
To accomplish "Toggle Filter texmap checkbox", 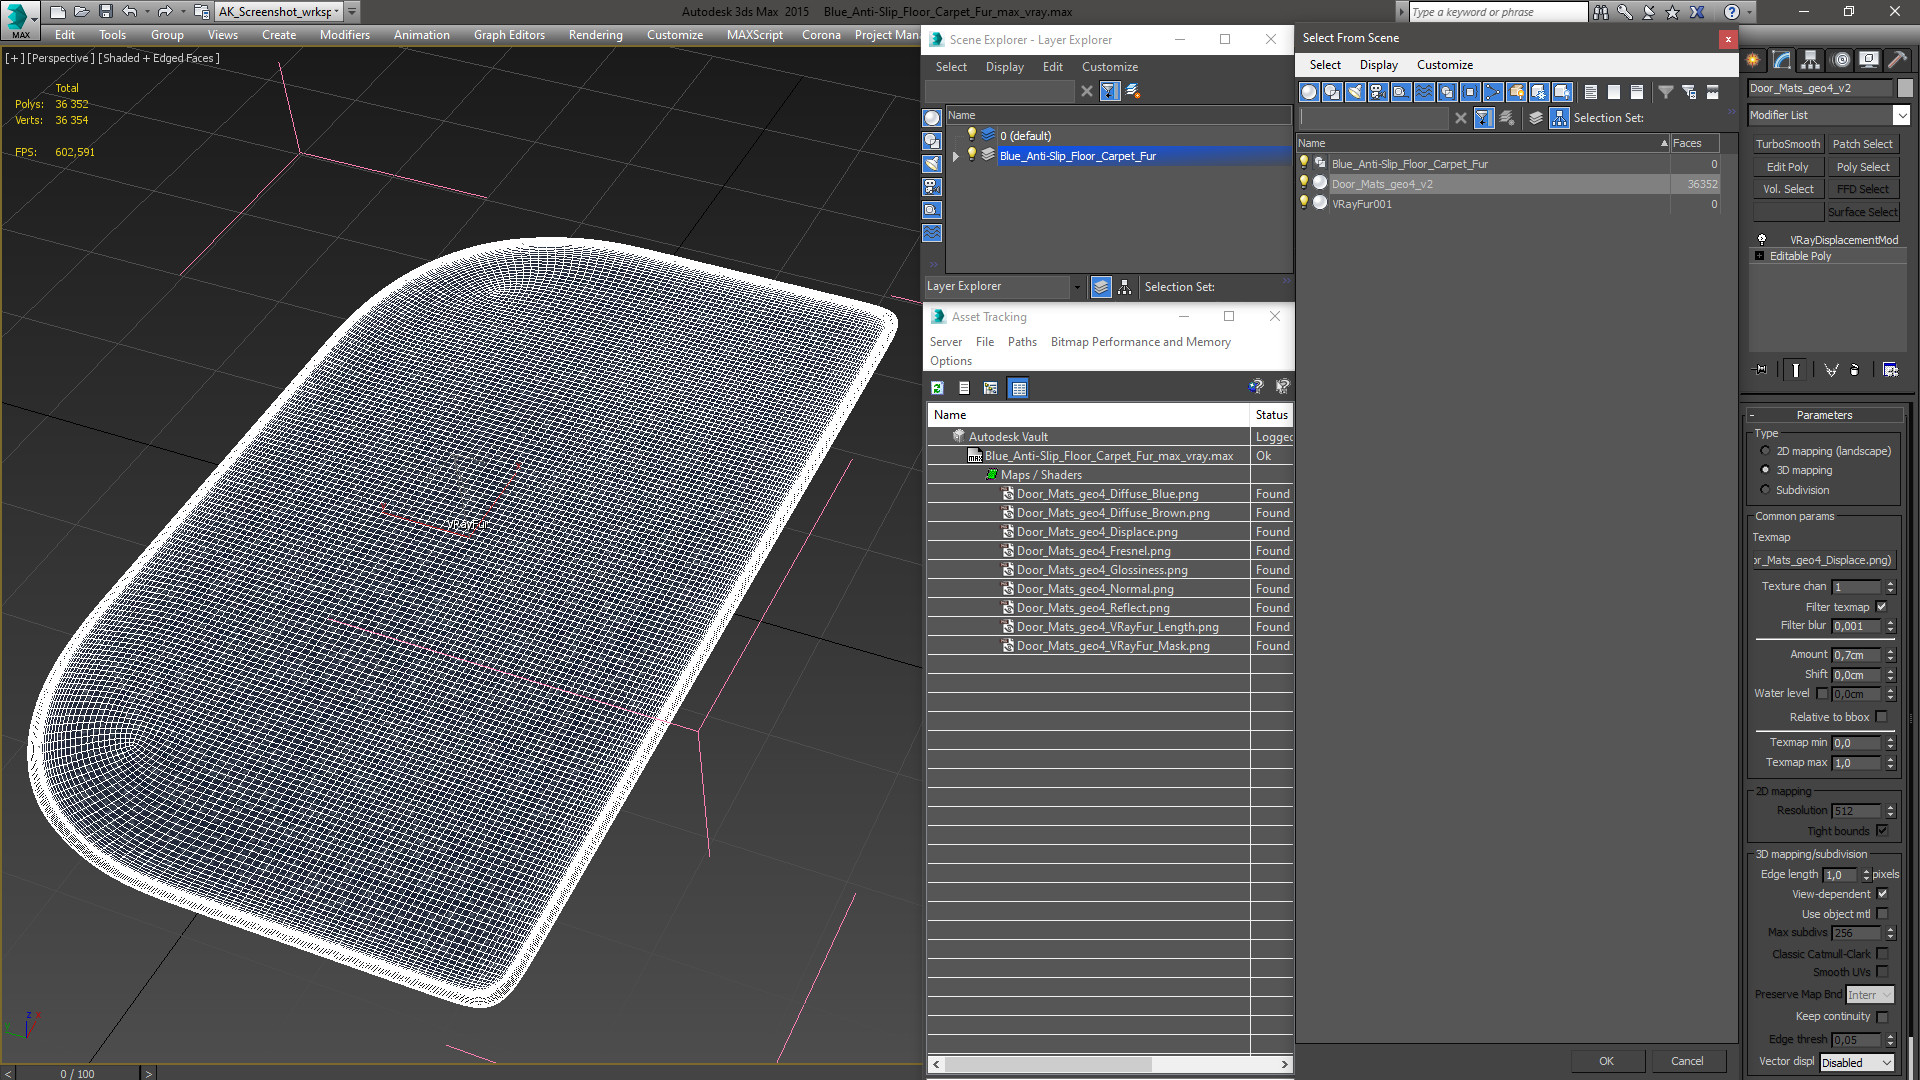I will (x=1881, y=607).
